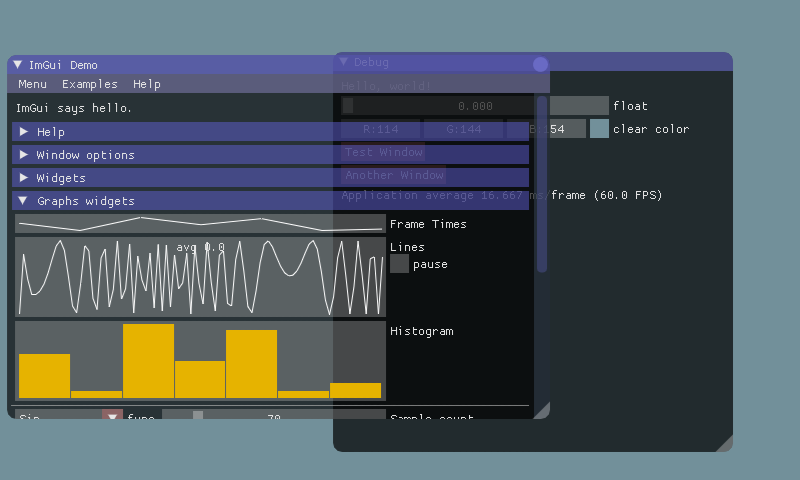The image size is (800, 480).
Task: Open the Menu item in ImGui Demo
Action: [x=33, y=84]
